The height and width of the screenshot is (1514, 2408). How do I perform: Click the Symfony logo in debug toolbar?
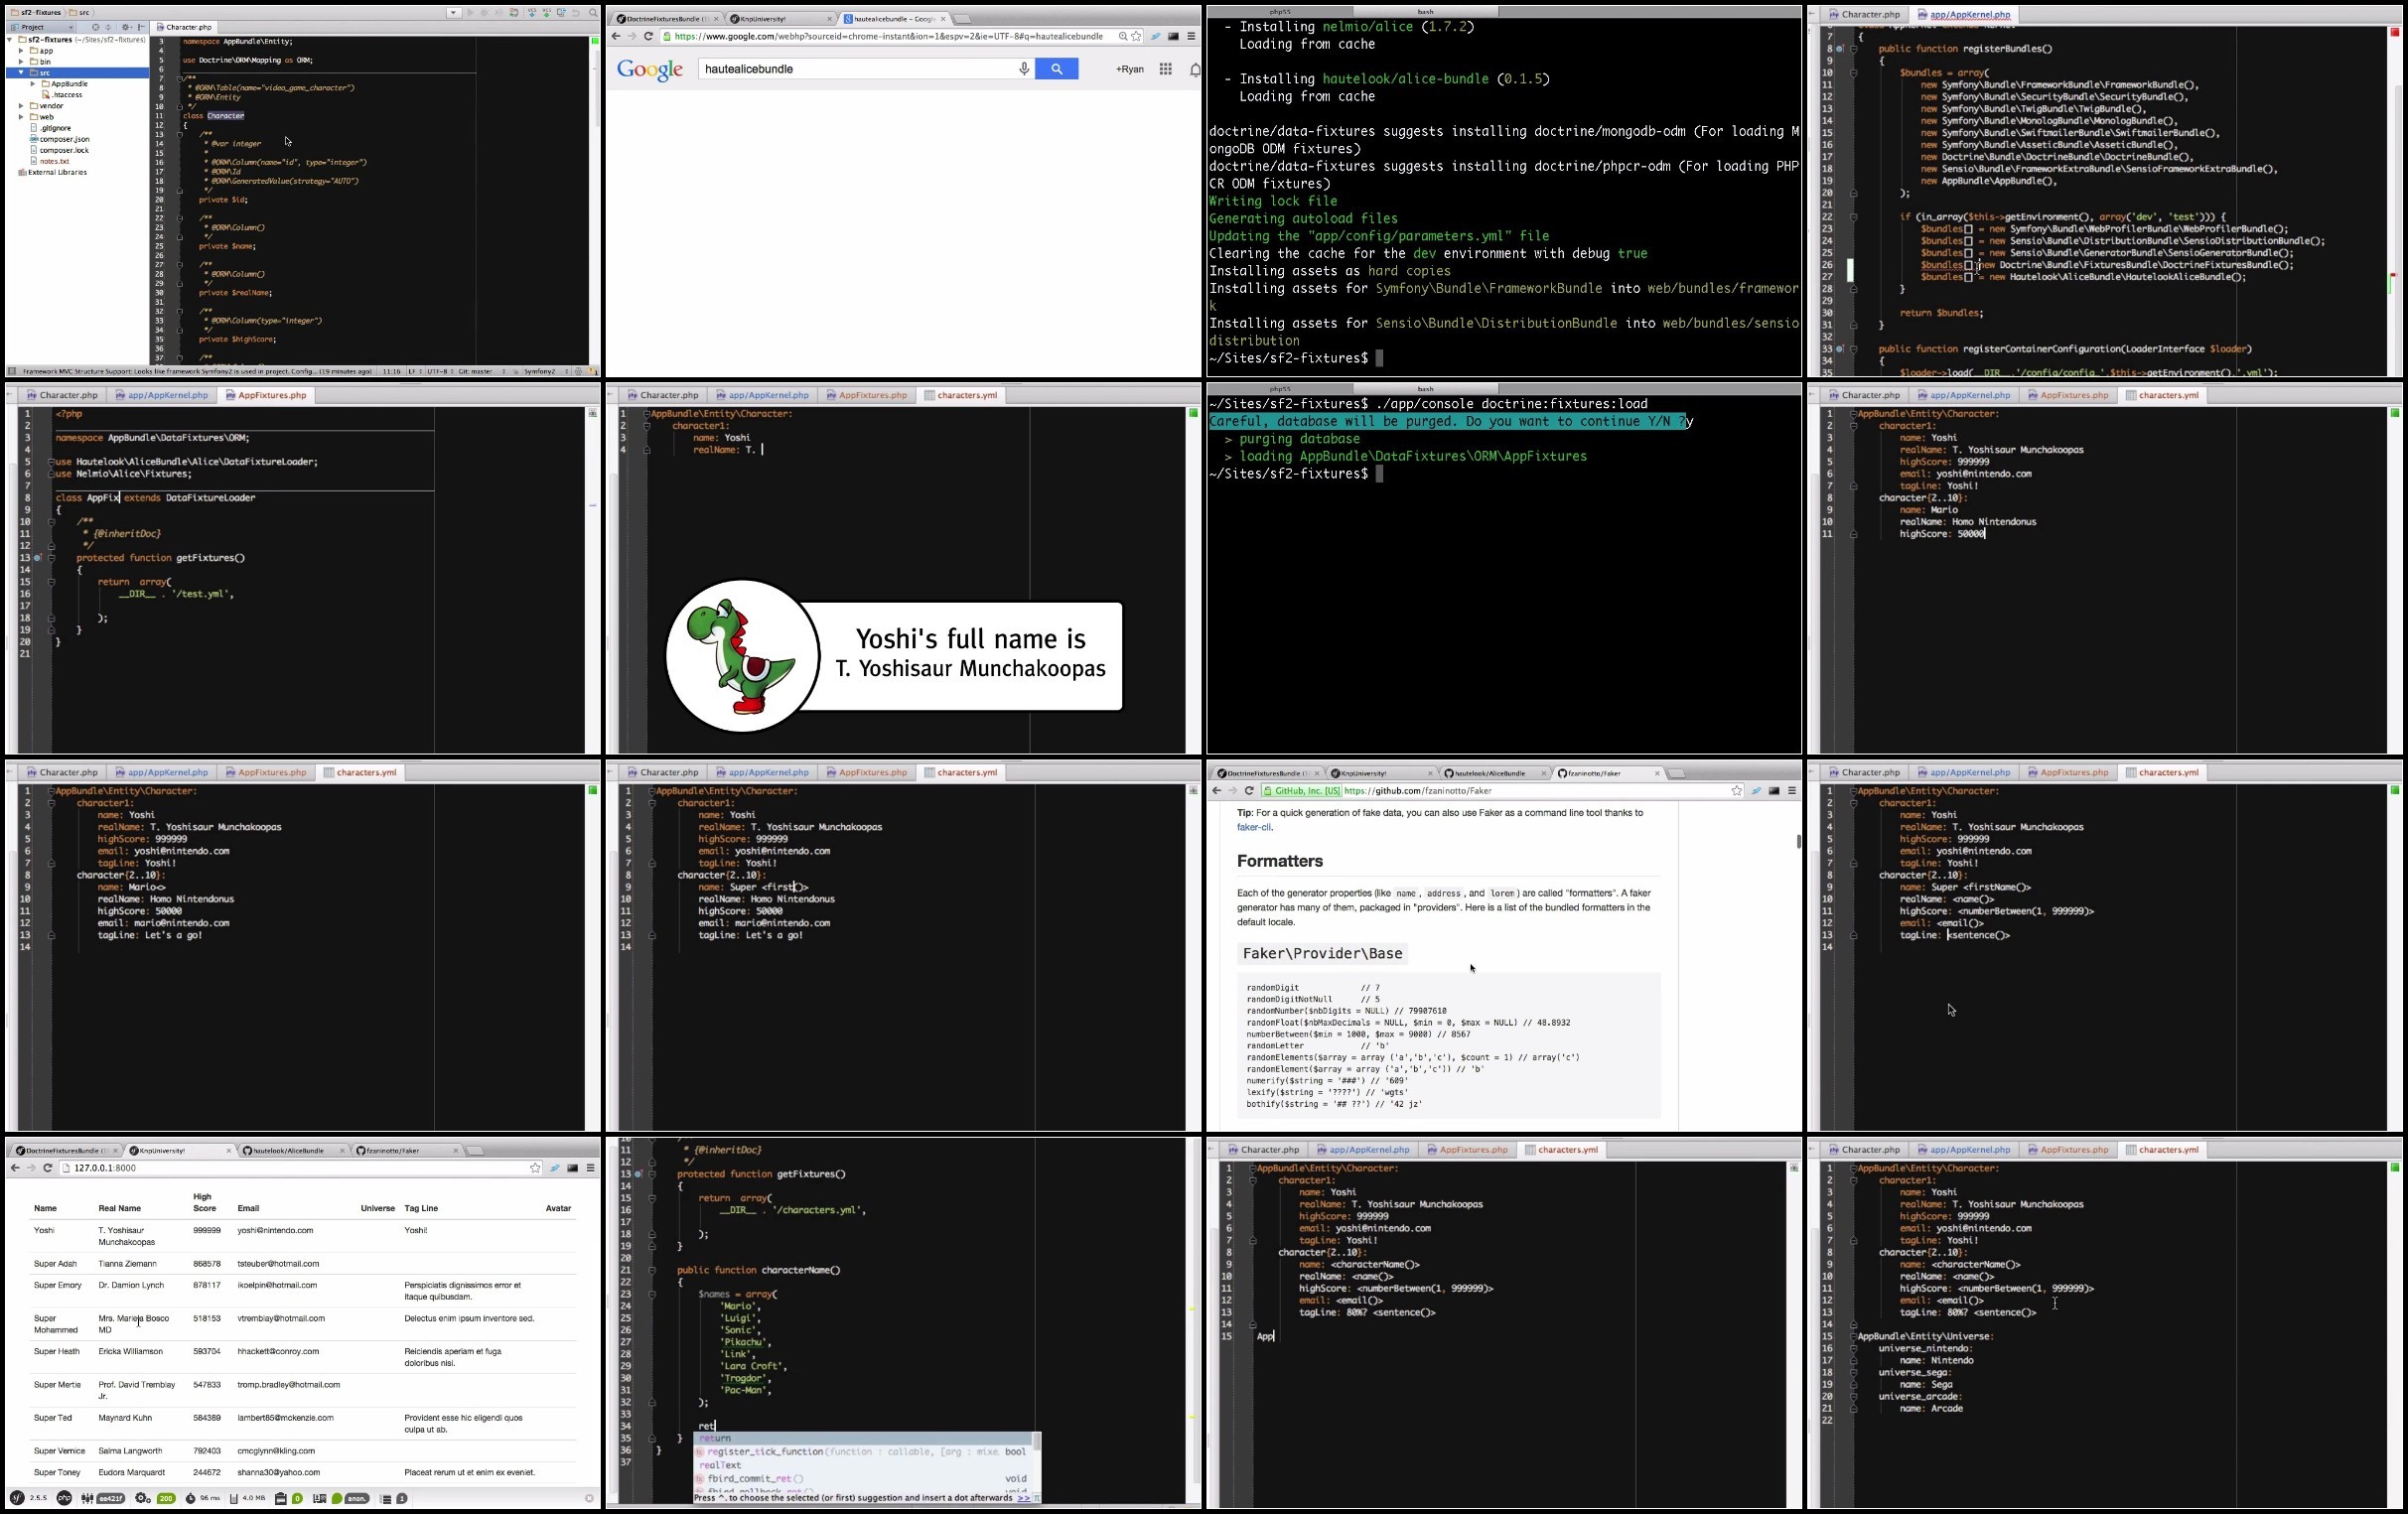point(17,1498)
